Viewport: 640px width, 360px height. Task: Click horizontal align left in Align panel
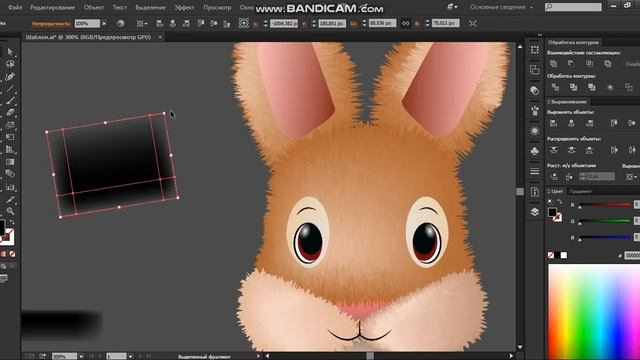(553, 123)
